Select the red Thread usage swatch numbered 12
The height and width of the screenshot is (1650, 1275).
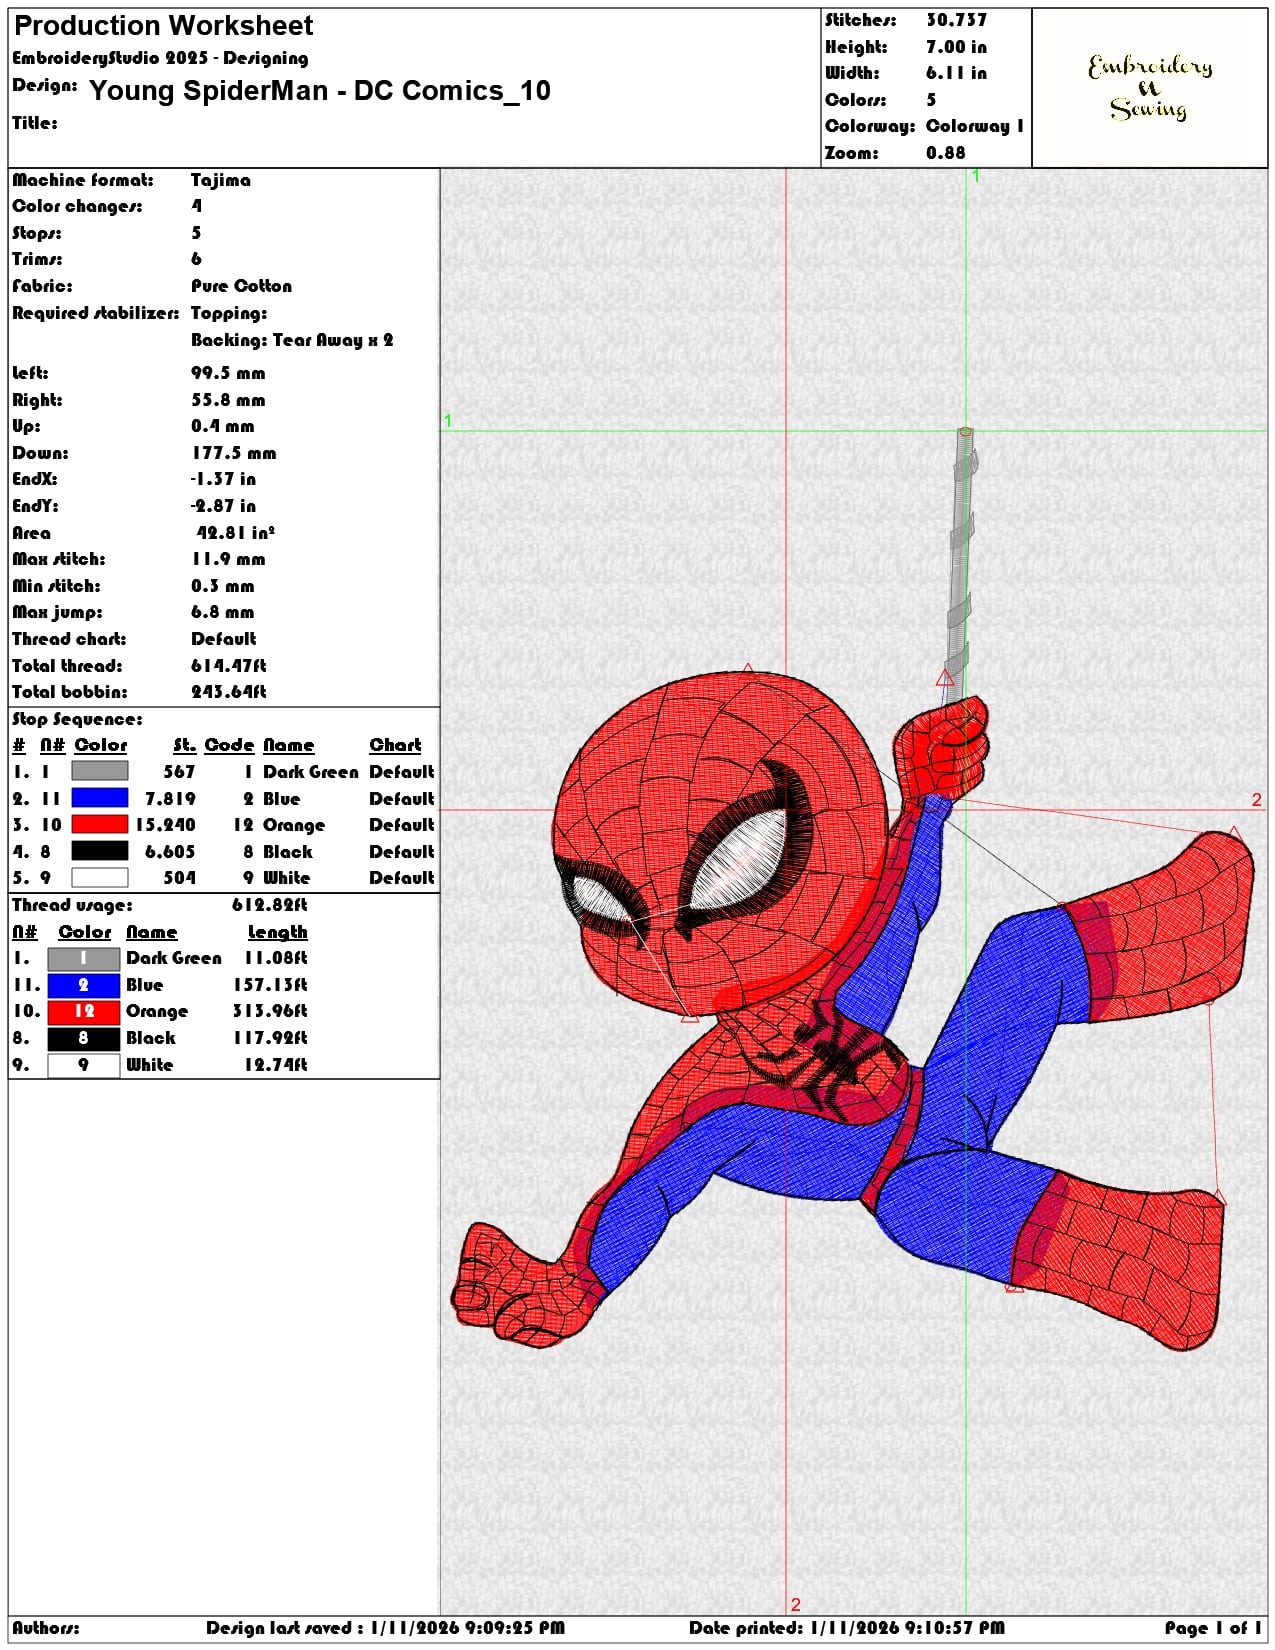(x=84, y=1011)
